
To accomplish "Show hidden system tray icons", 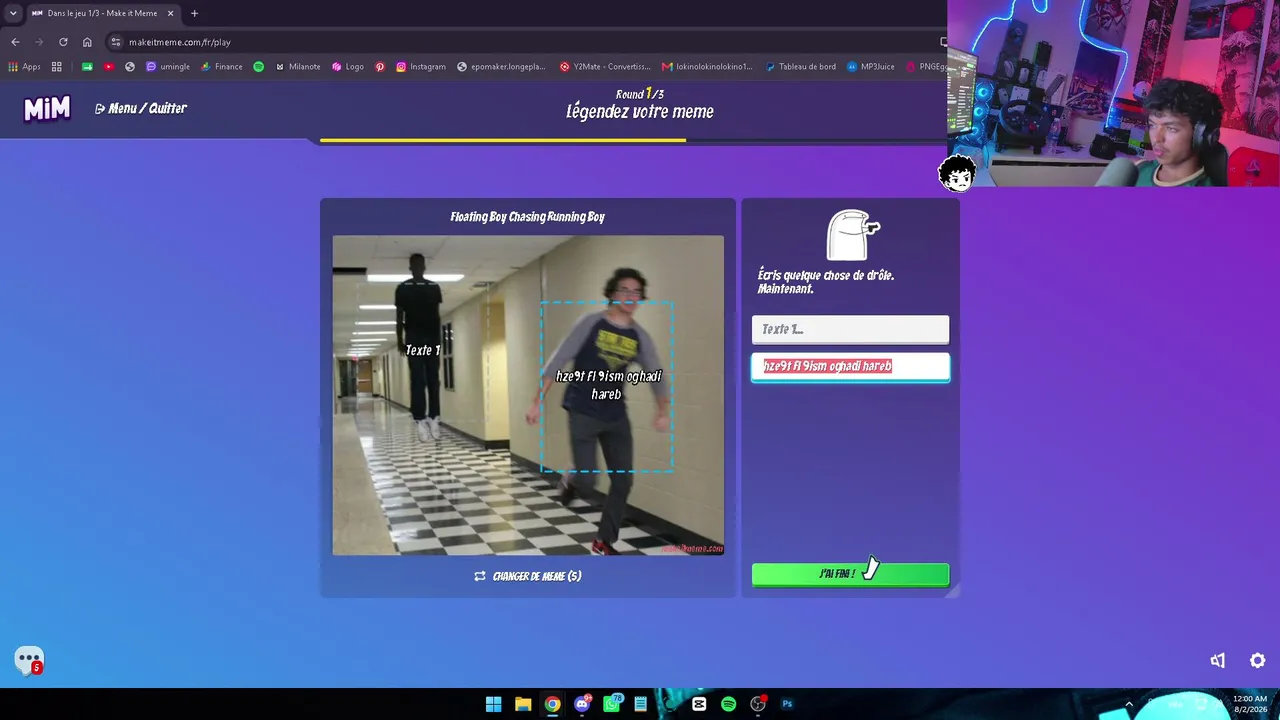I will 1129,704.
